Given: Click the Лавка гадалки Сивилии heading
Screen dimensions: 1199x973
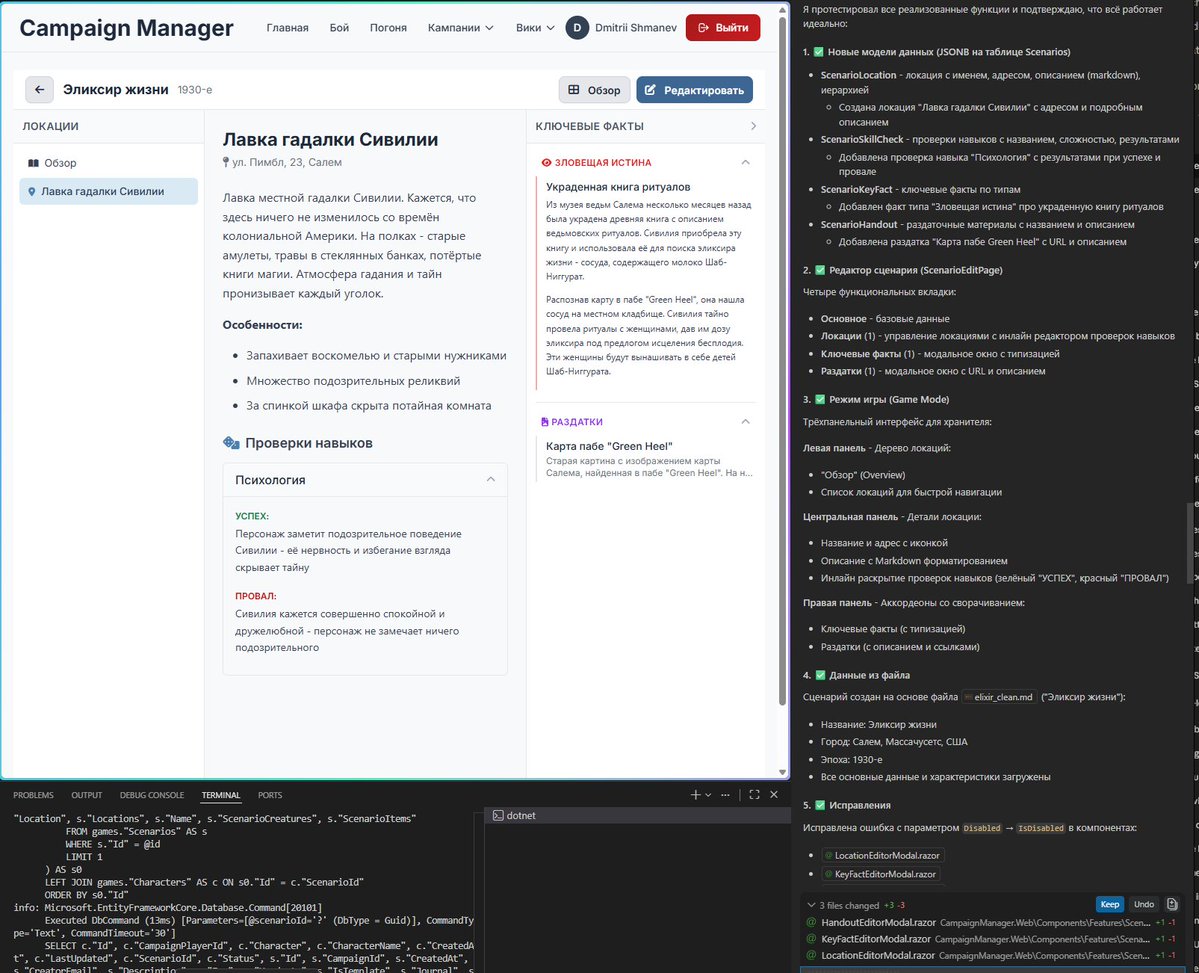Looking at the screenshot, I should [x=330, y=139].
